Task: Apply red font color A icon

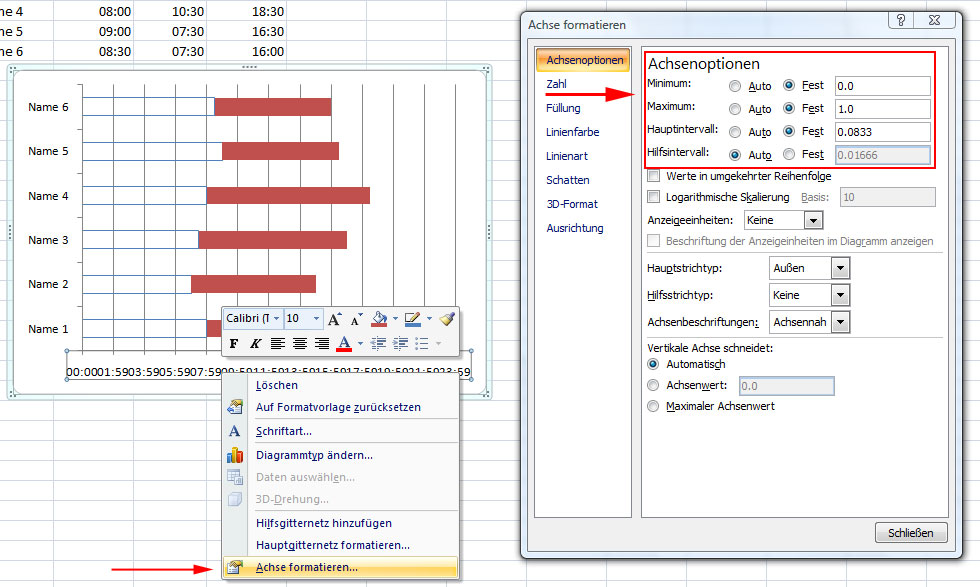Action: coord(344,343)
